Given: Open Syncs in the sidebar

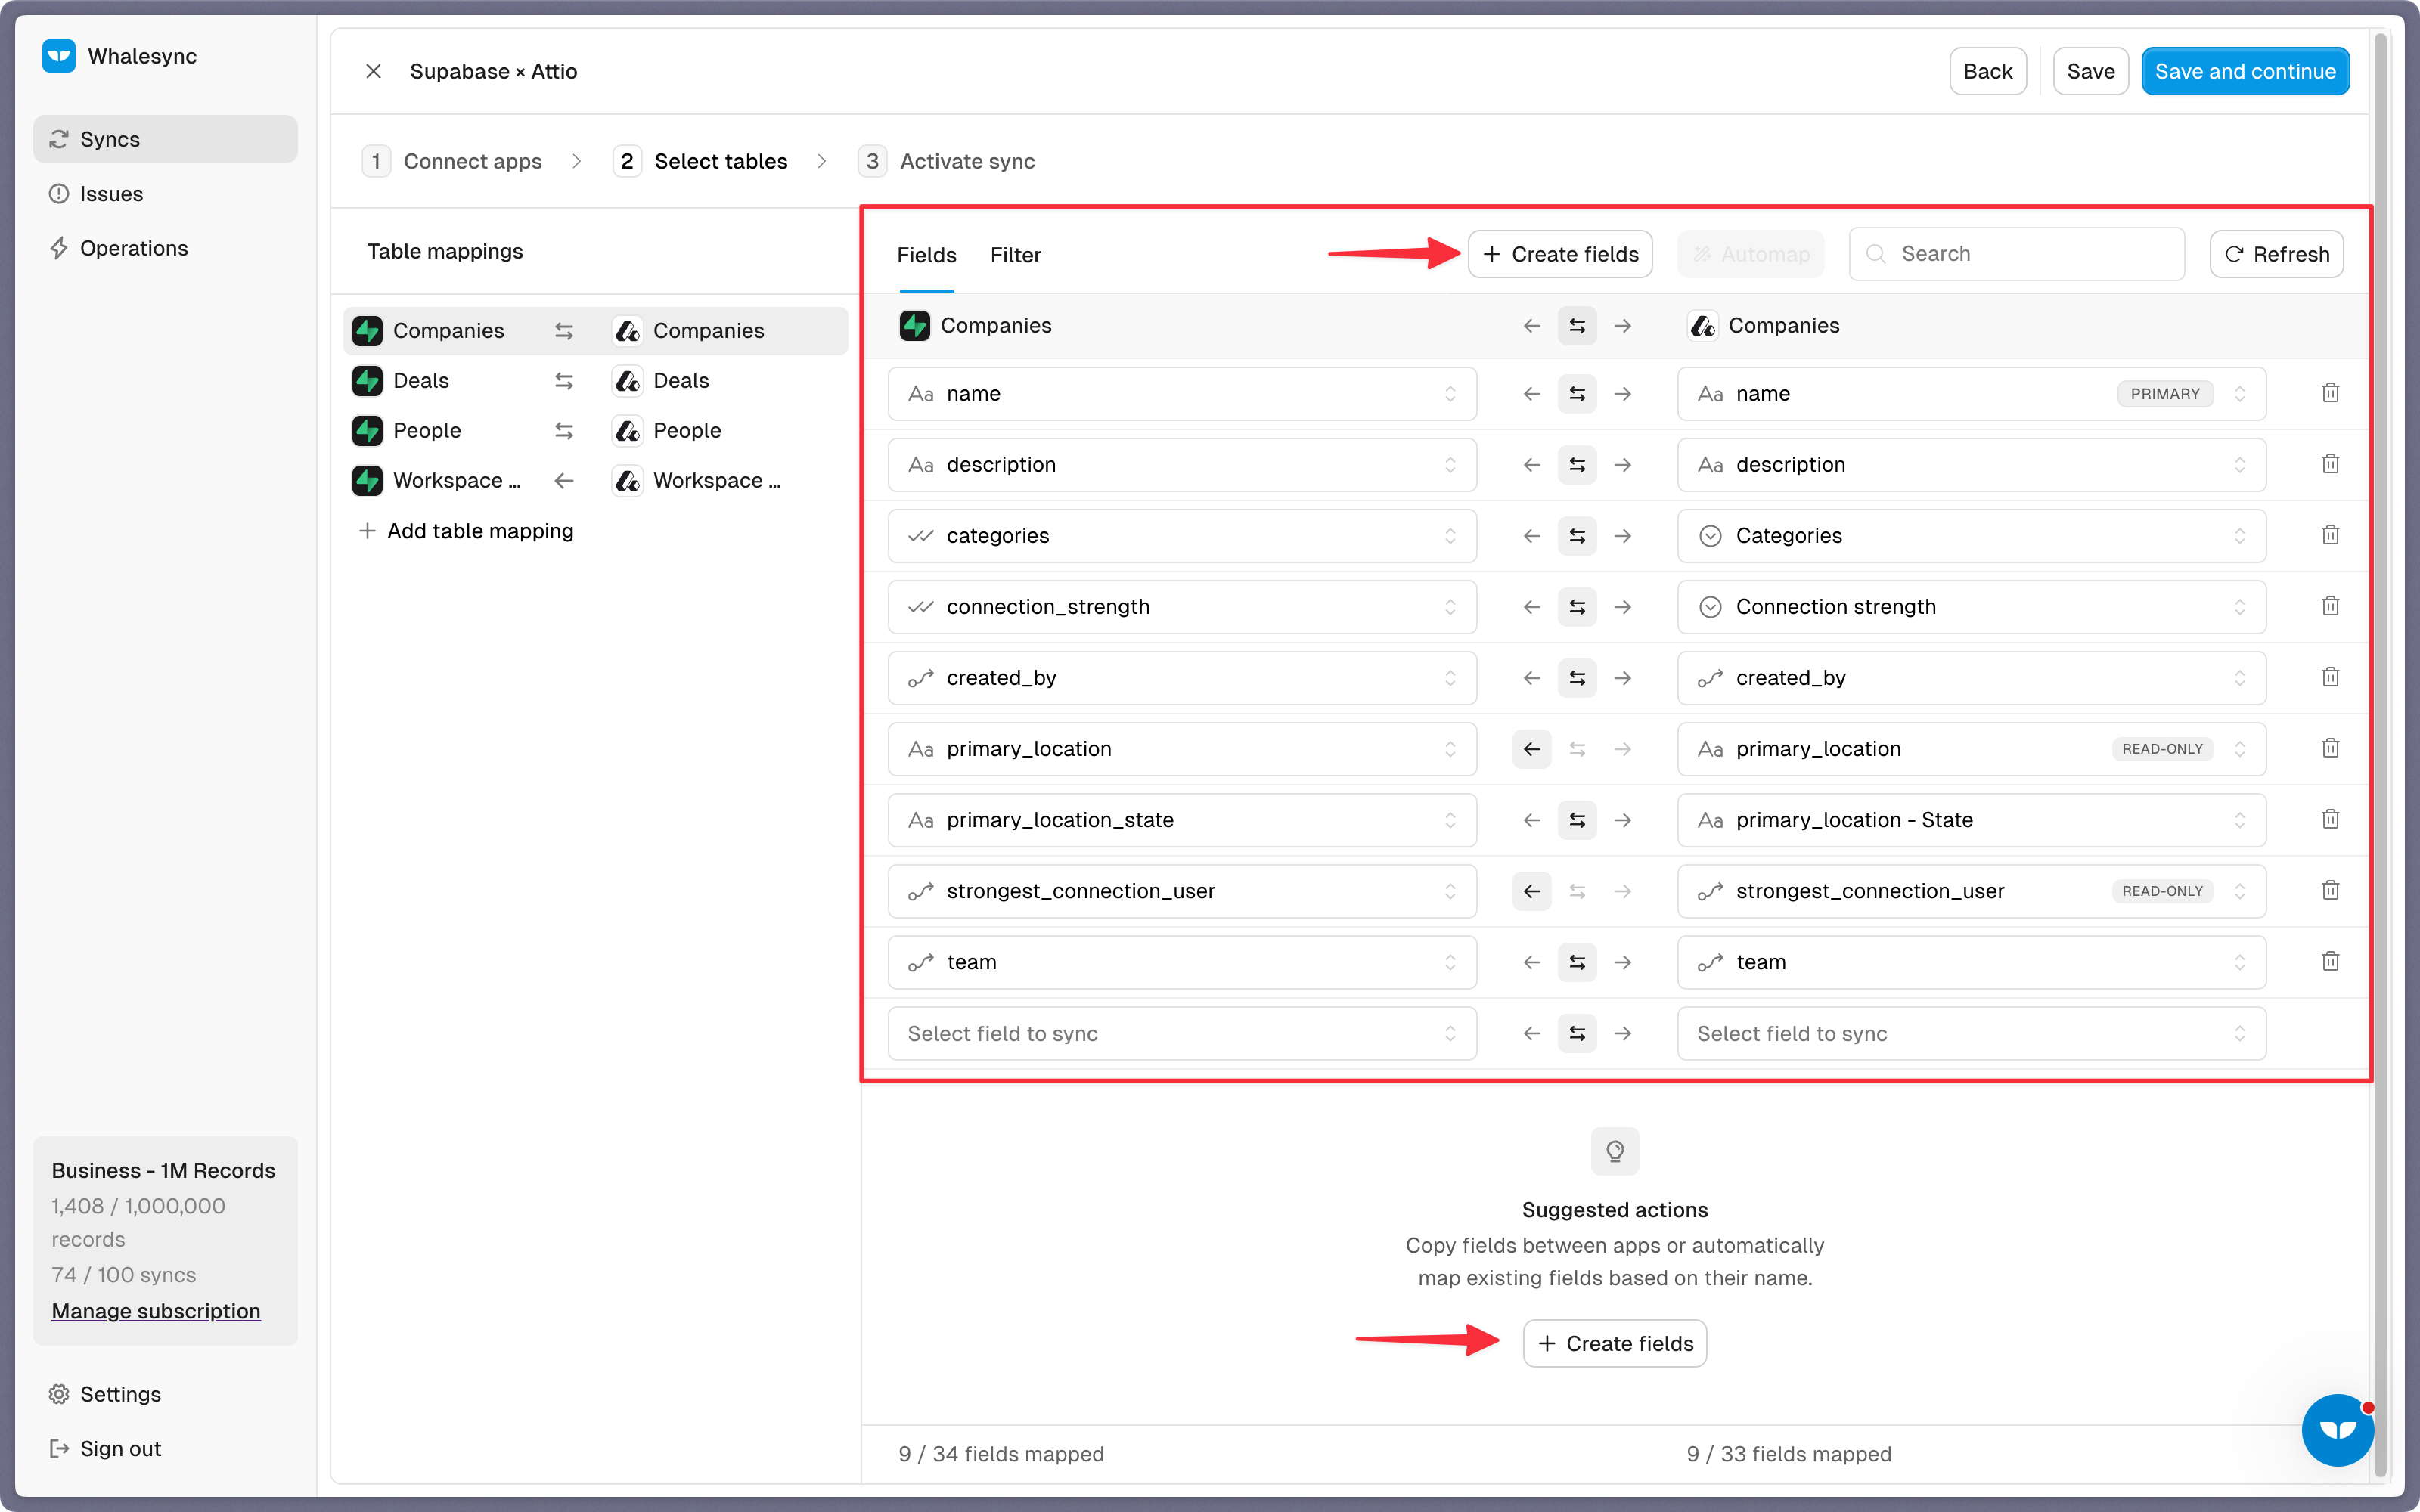Looking at the screenshot, I should pos(165,139).
